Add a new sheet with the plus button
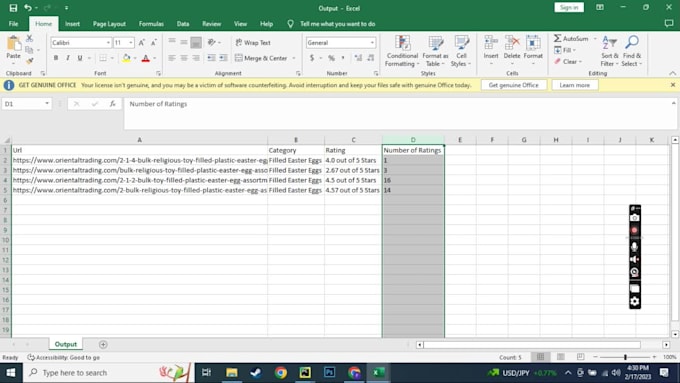 [x=103, y=344]
